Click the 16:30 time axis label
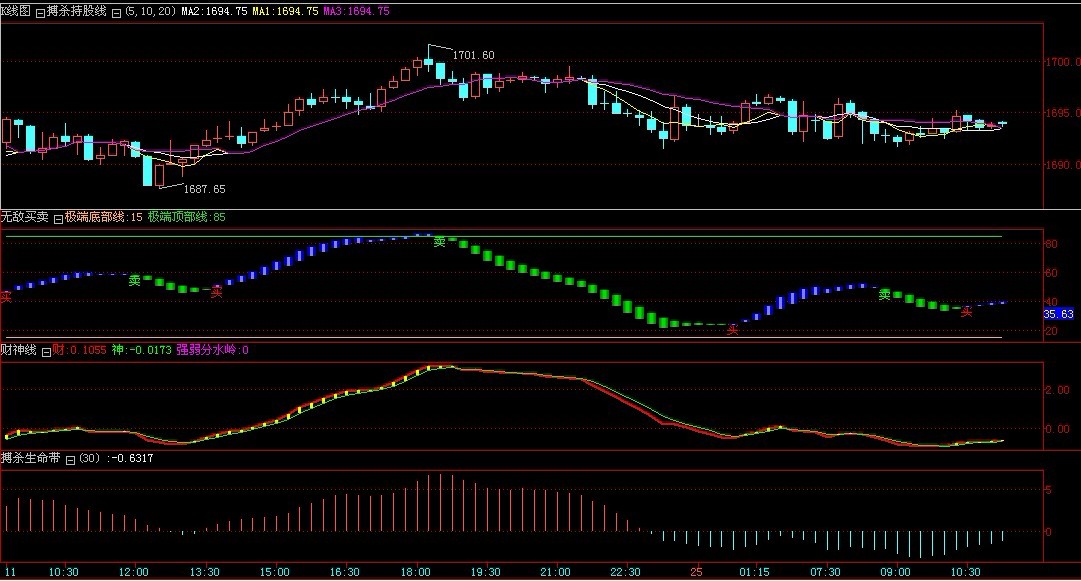This screenshot has width=1081, height=581. pos(345,572)
